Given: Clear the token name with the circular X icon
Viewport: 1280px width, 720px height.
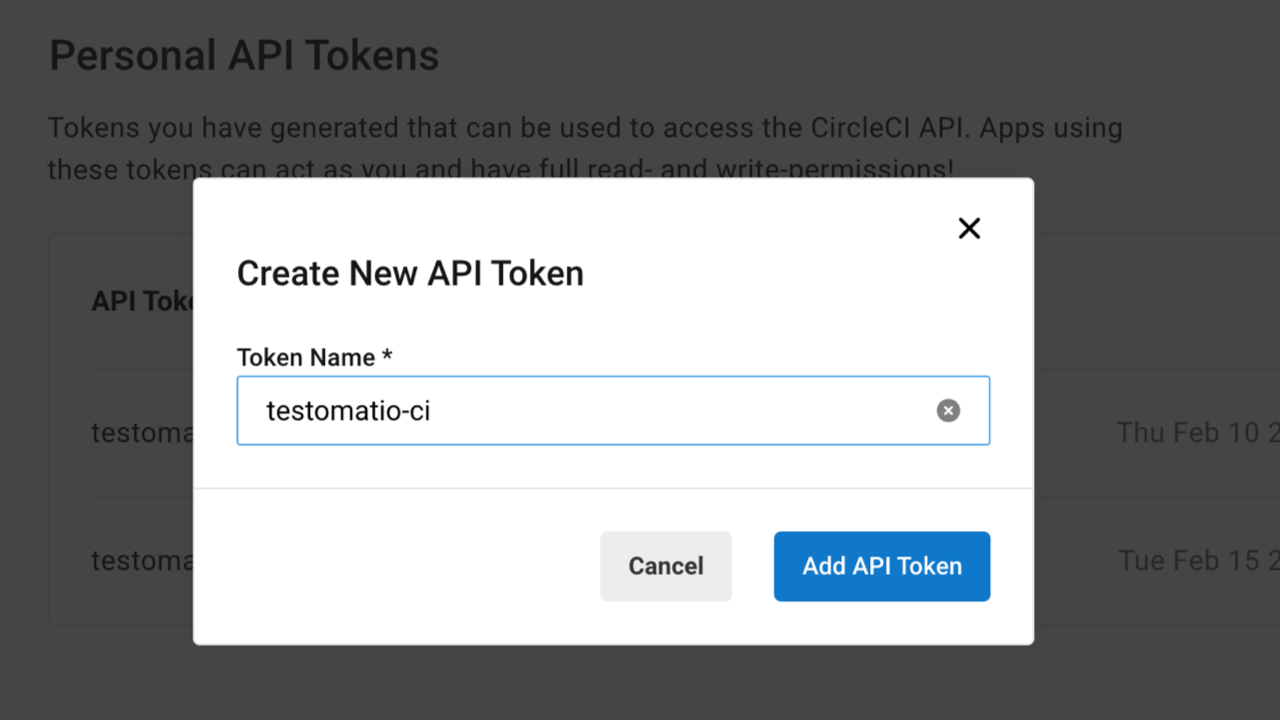Looking at the screenshot, I should pyautogui.click(x=947, y=410).
